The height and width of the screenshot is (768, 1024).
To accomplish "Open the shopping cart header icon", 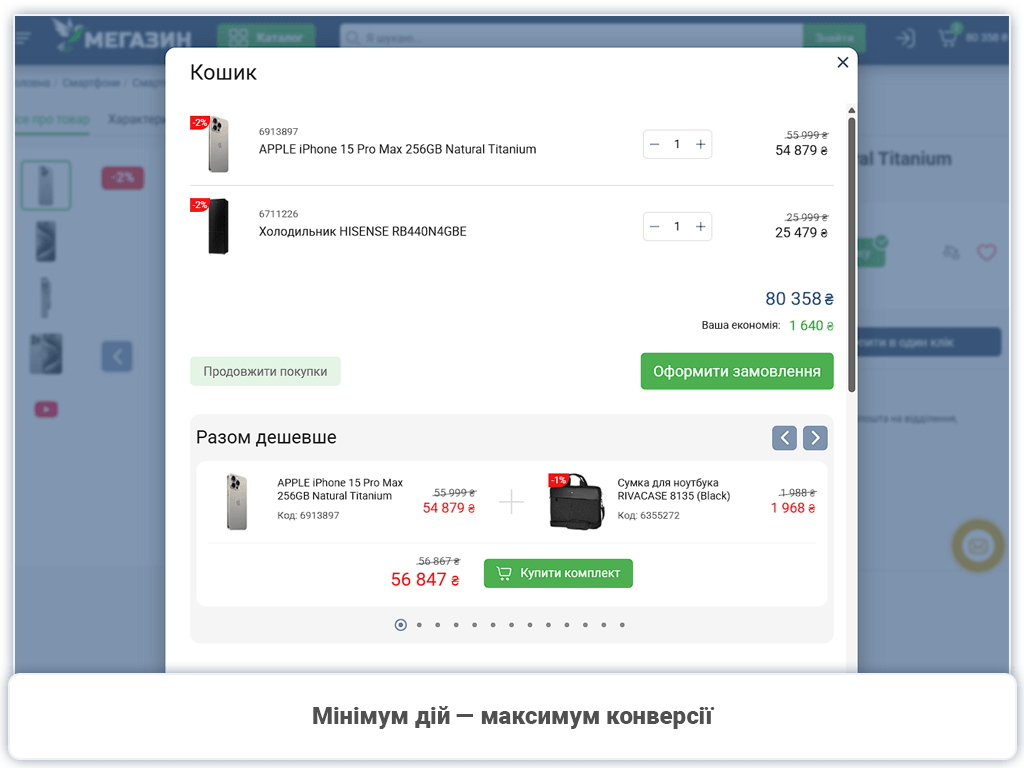I will pyautogui.click(x=948, y=37).
